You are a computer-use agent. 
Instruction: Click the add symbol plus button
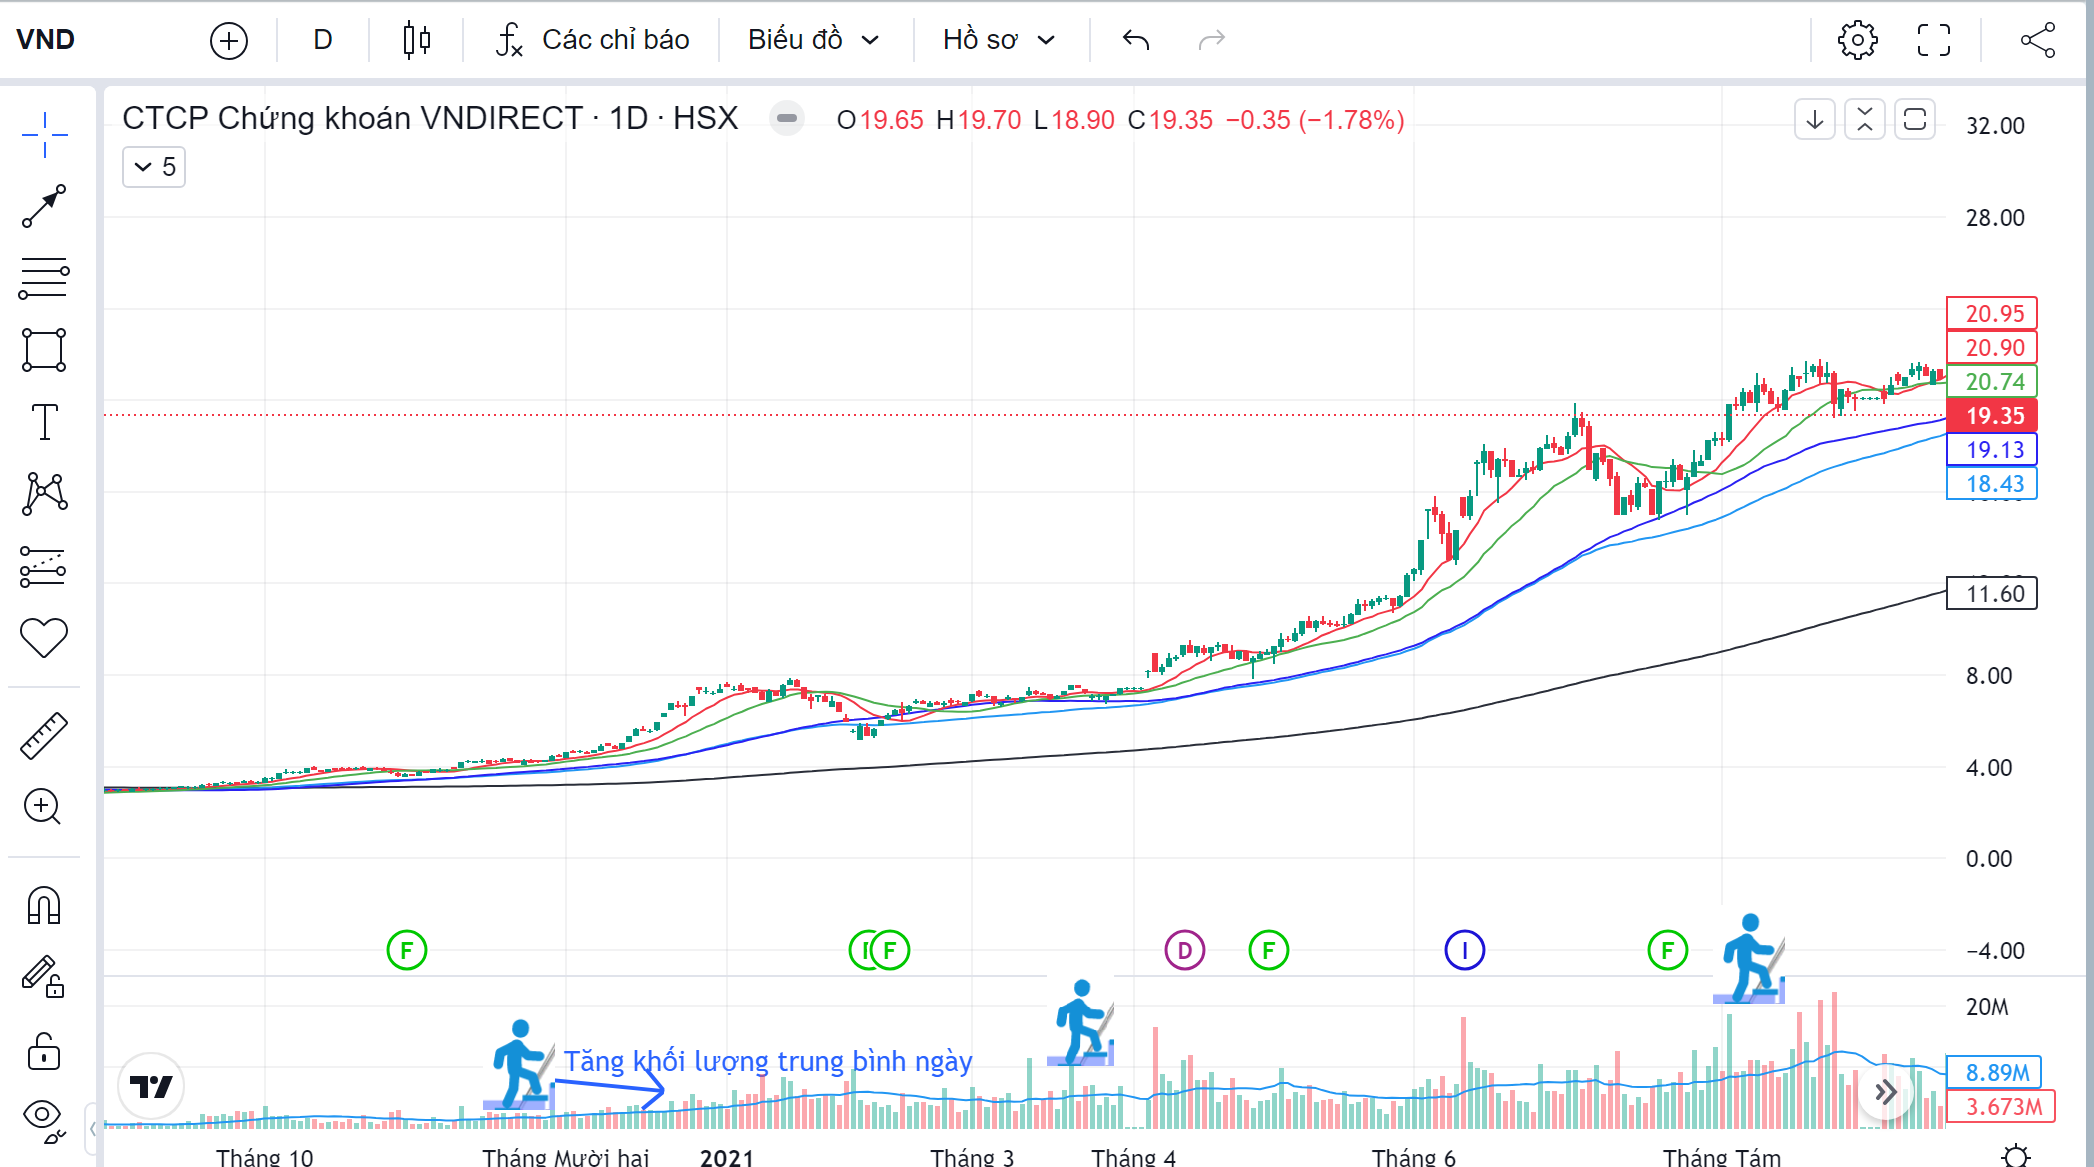point(229,41)
